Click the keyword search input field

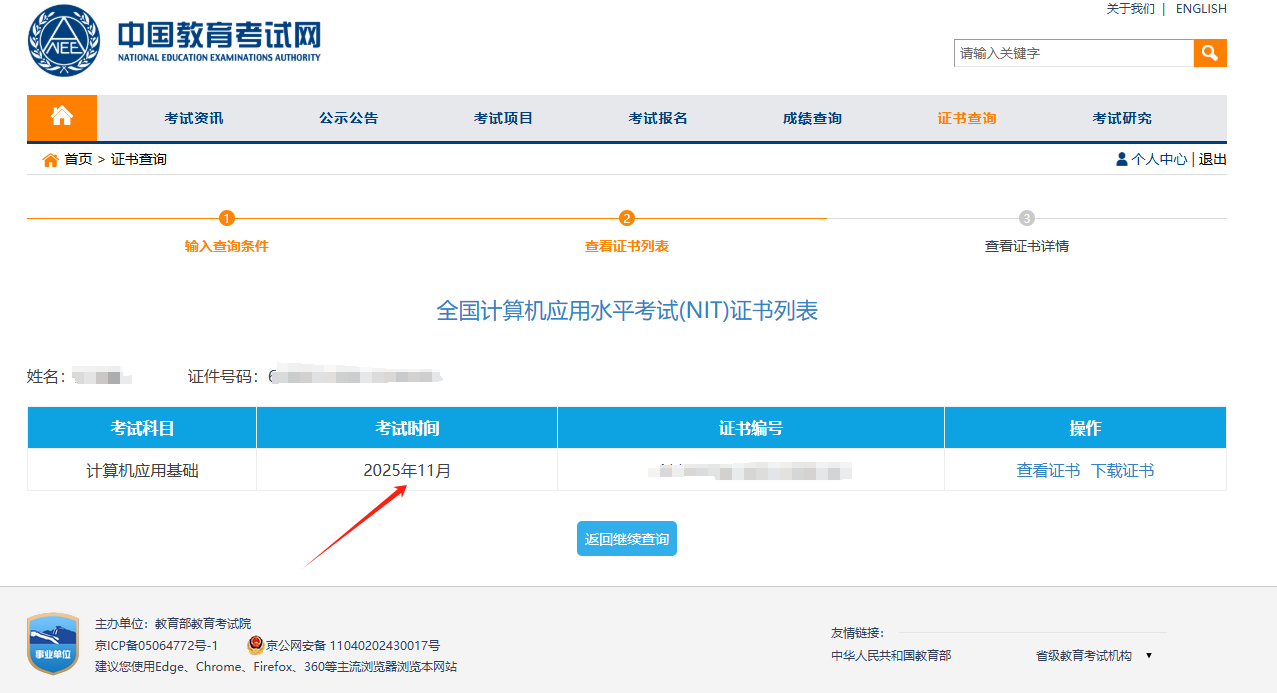pos(1073,53)
